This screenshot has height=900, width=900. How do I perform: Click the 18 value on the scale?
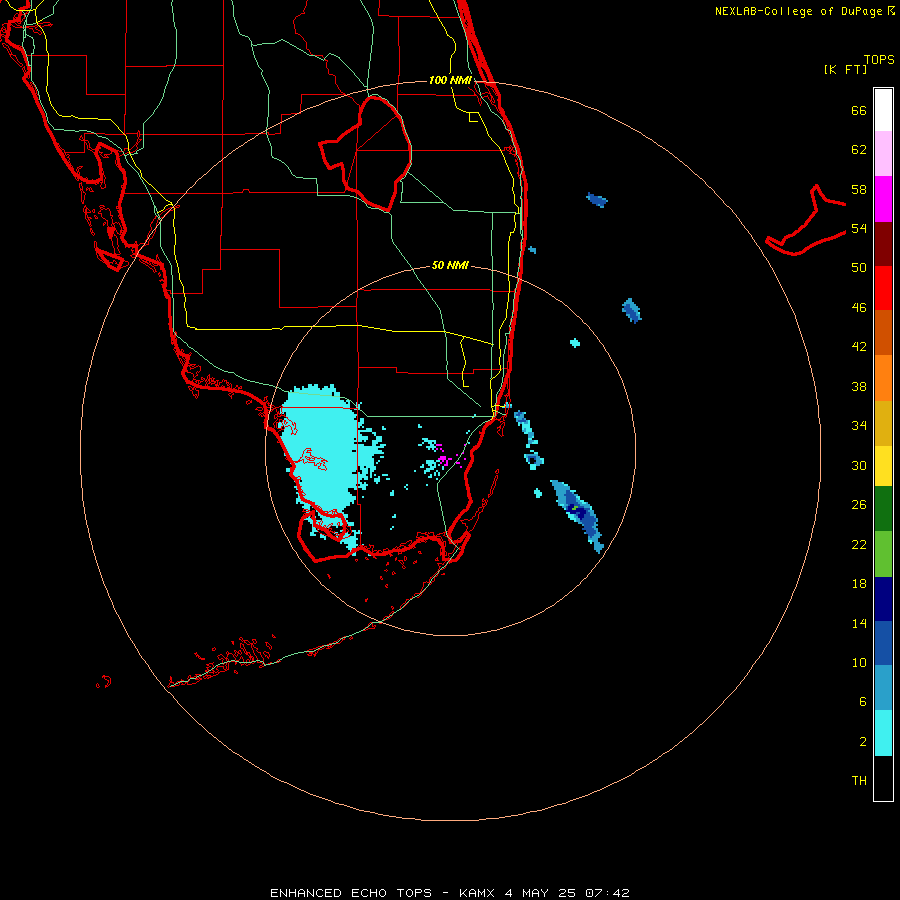[x=859, y=584]
